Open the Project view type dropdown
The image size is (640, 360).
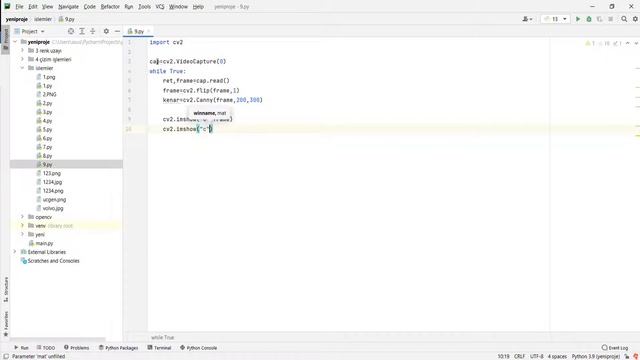(x=29, y=31)
